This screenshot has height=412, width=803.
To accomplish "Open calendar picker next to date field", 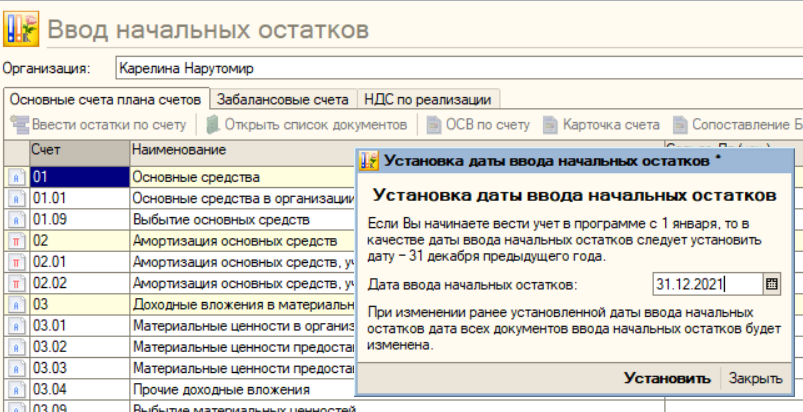I will coord(772,284).
